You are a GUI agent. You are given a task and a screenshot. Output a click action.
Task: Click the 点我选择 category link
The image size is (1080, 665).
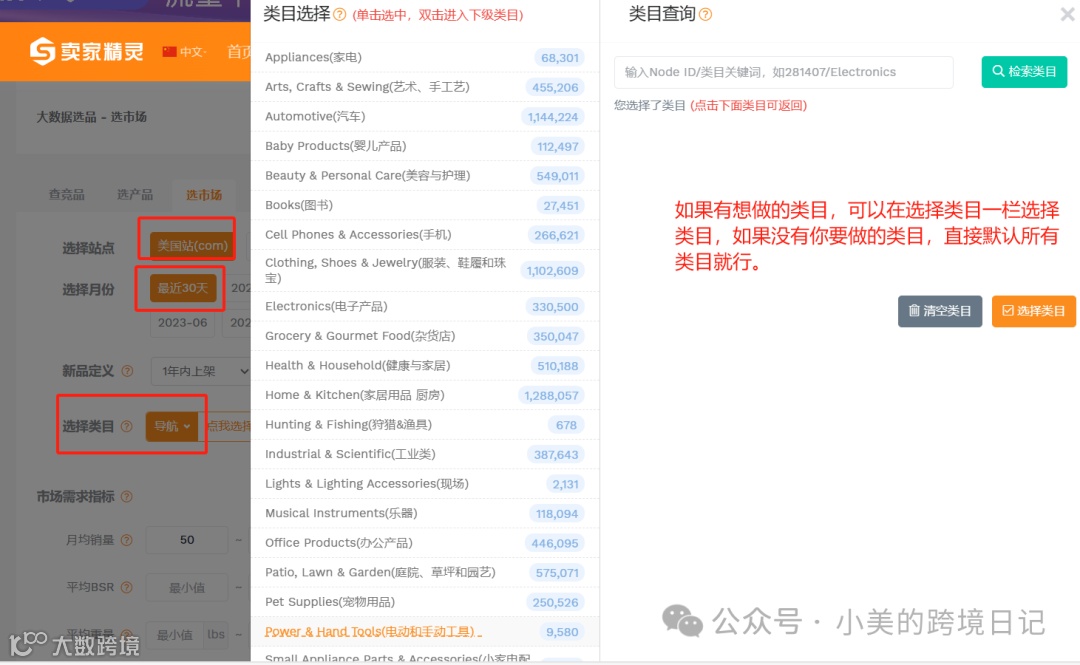tap(229, 427)
